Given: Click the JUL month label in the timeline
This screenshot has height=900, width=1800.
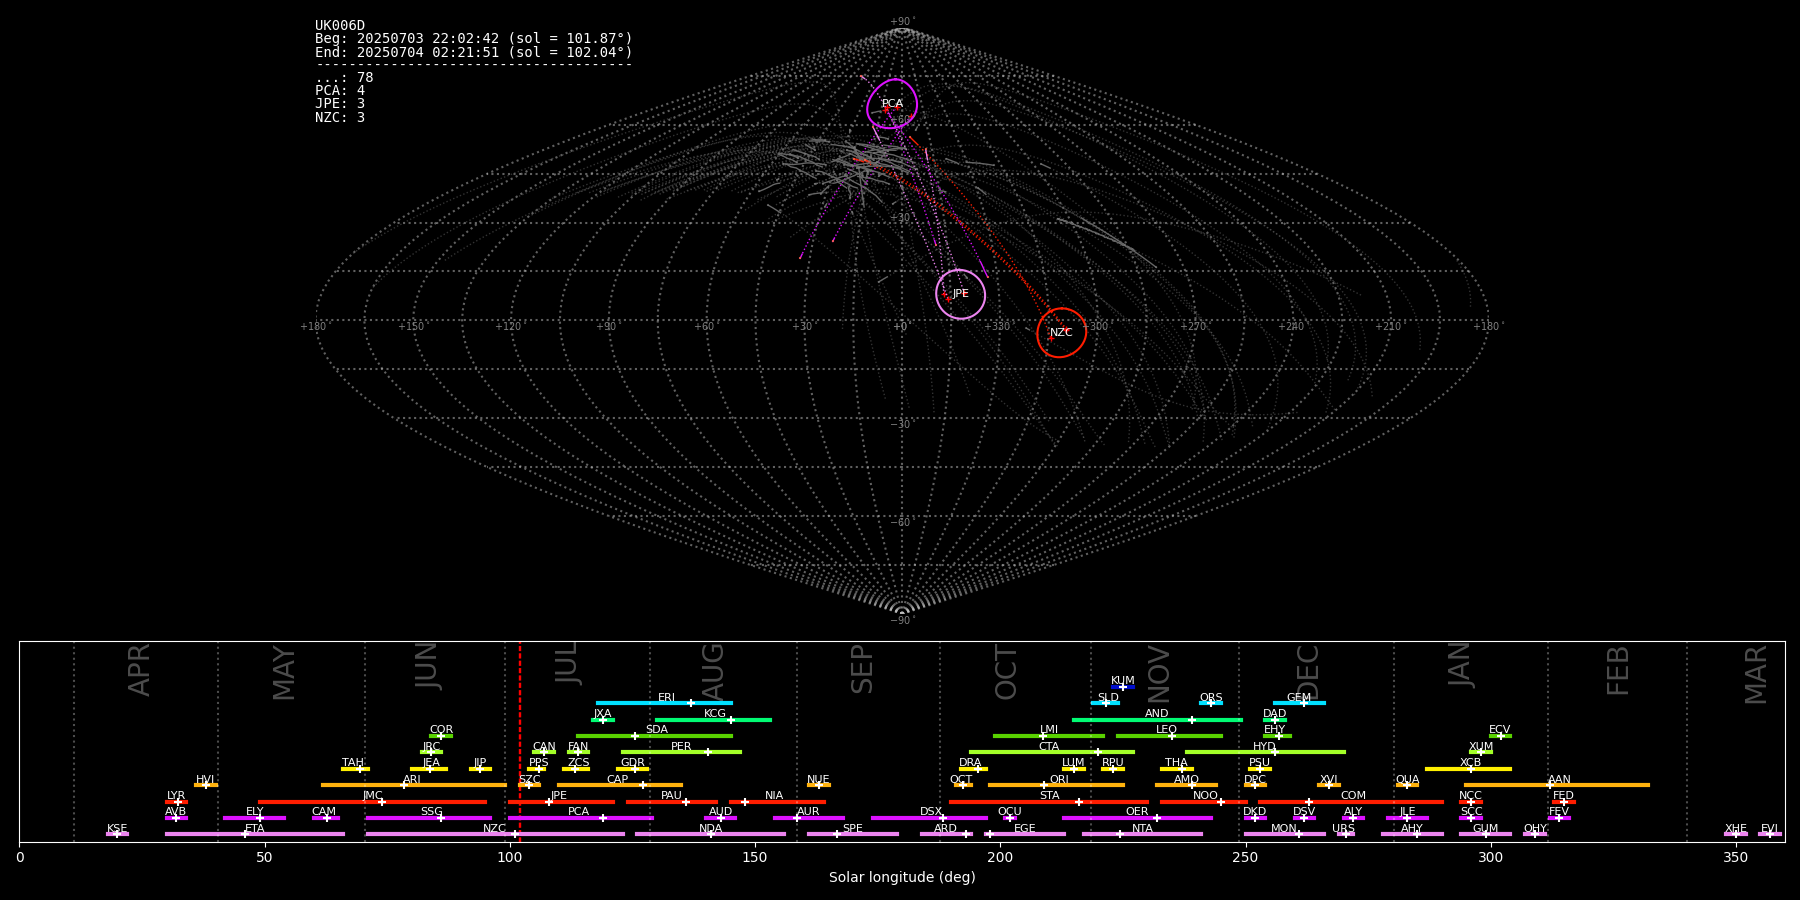Looking at the screenshot, I should coord(567,663).
